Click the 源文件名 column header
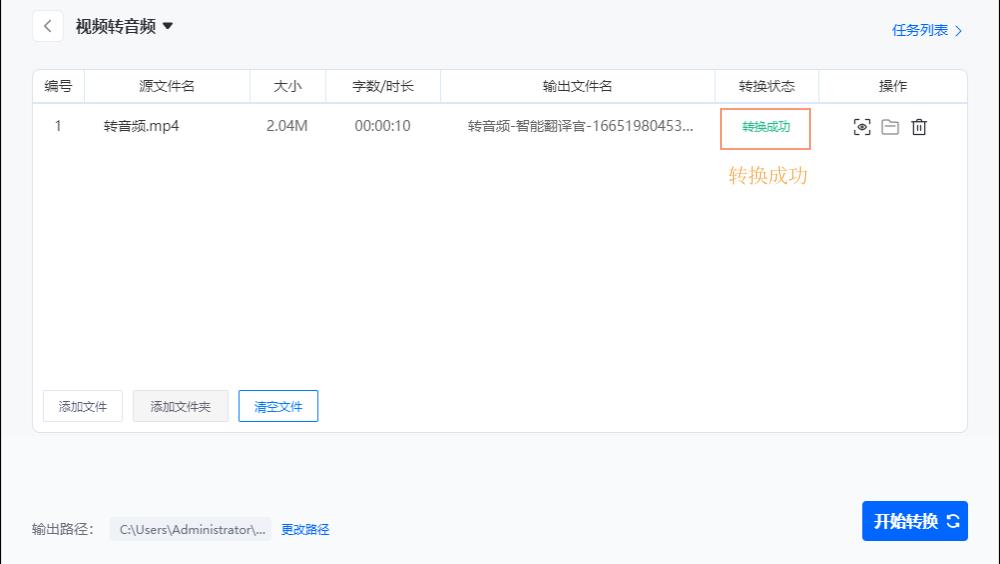 point(167,86)
